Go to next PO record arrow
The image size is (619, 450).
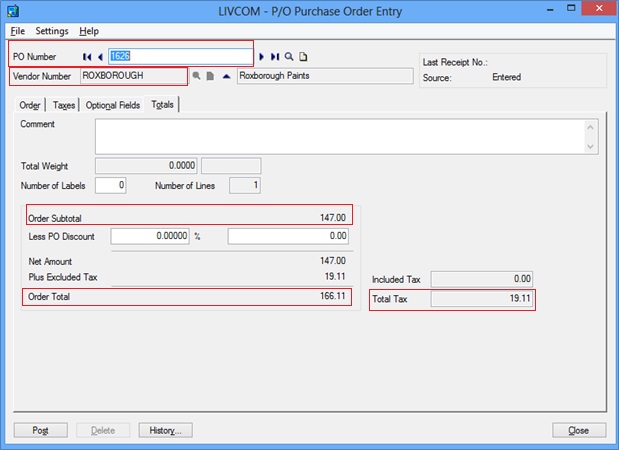click(x=261, y=57)
